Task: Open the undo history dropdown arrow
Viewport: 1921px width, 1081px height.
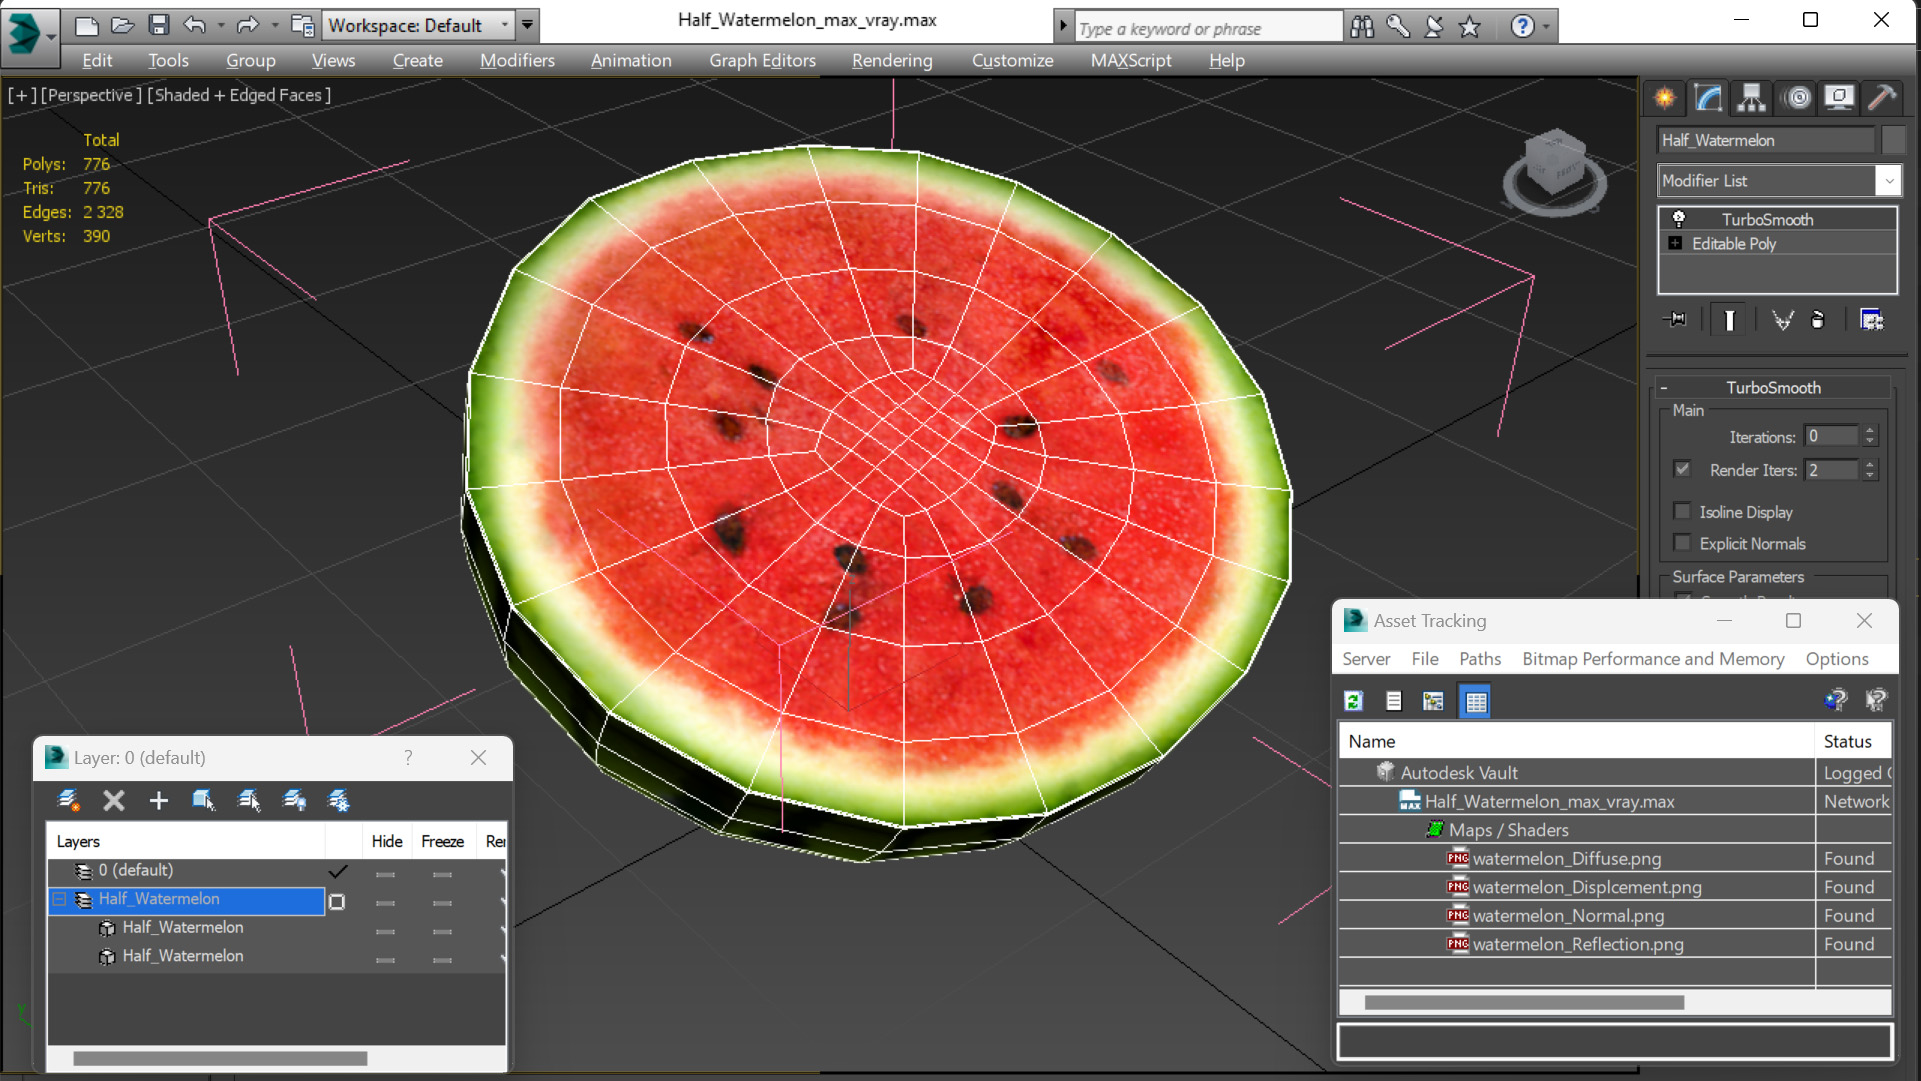Action: (x=221, y=25)
